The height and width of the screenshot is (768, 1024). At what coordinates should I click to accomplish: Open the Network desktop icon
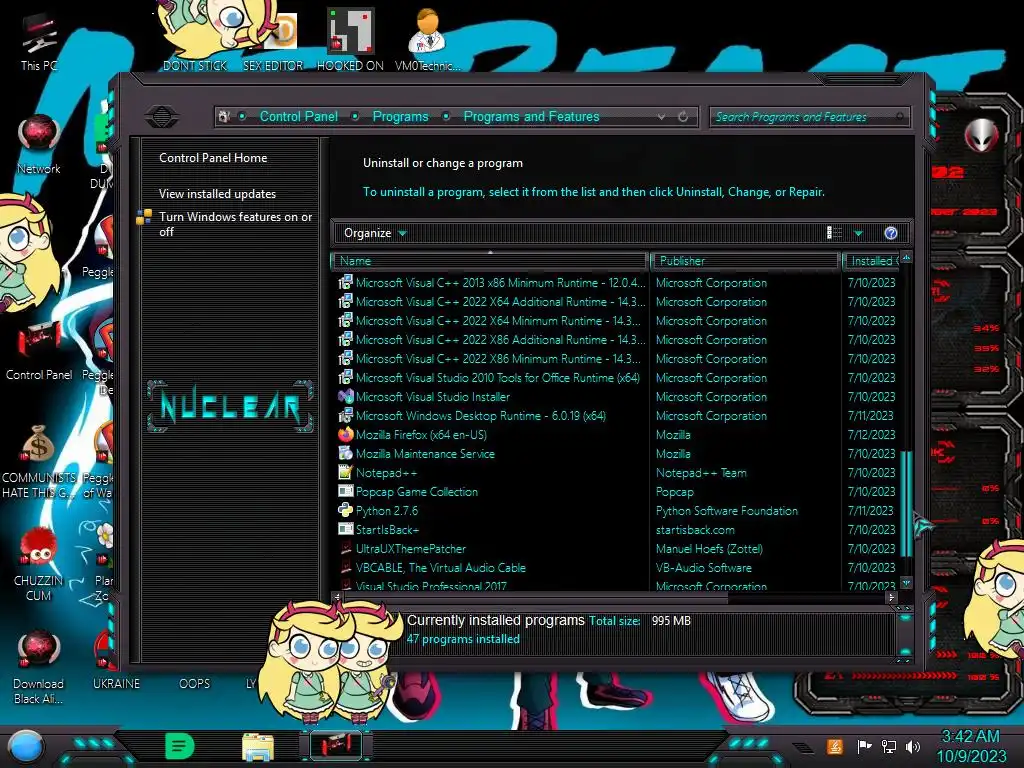(x=39, y=144)
